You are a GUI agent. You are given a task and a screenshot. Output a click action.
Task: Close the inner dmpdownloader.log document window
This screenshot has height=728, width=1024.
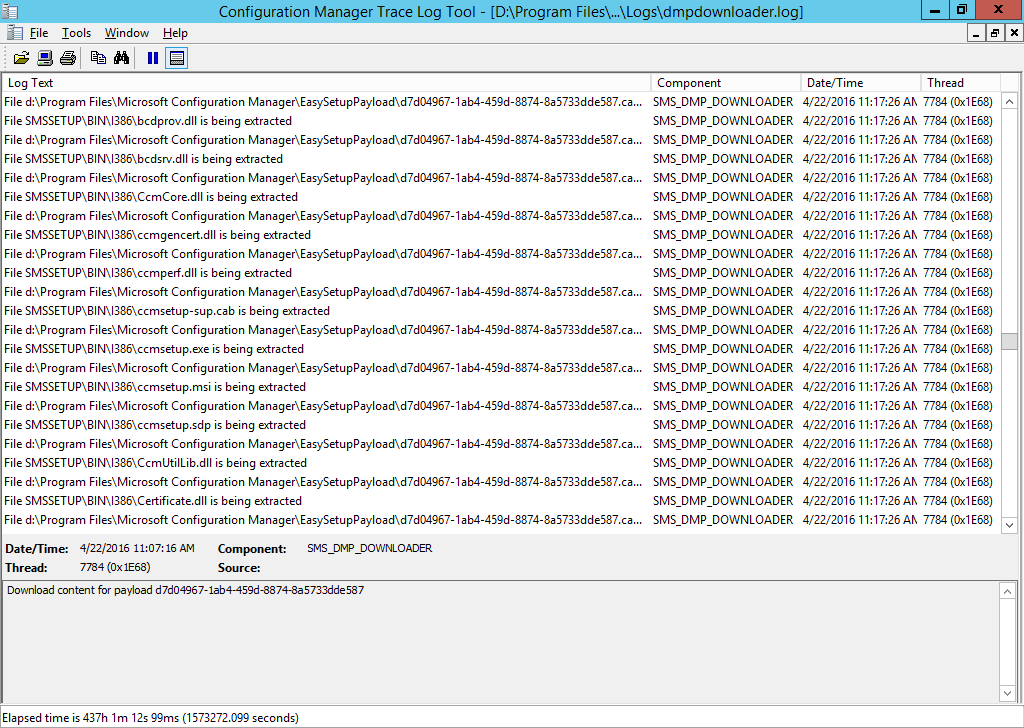pos(1014,33)
